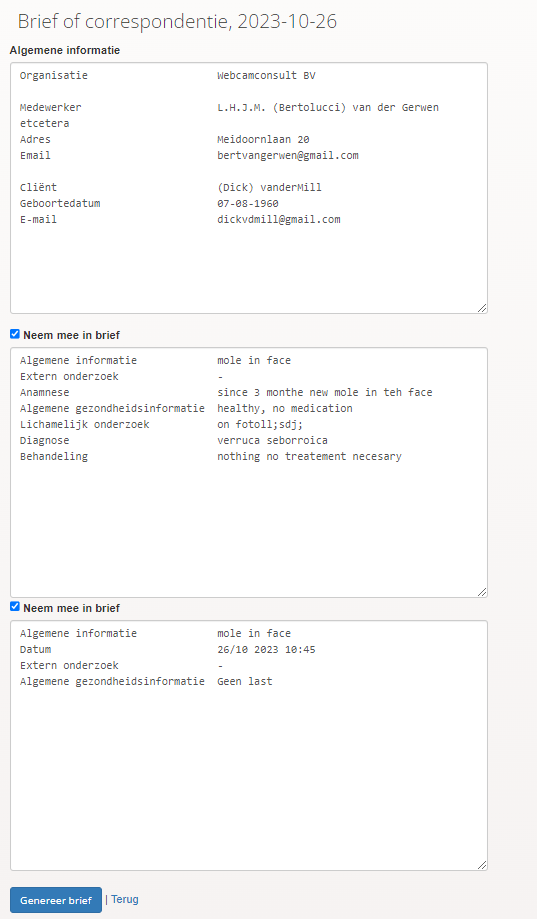537x919 pixels.
Task: Uncheck 'Neem mee in brief' above Anamnese box
Action: pyautogui.click(x=15, y=334)
